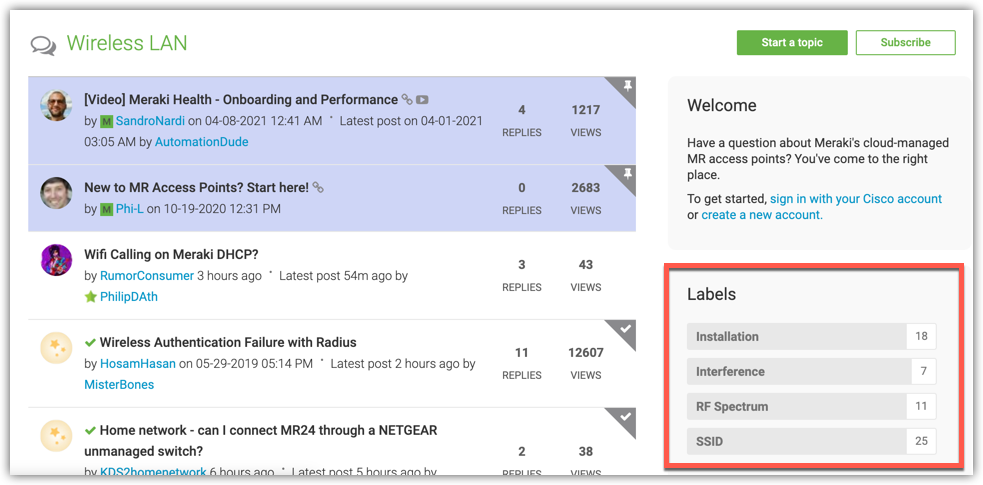Click create a new account link
Screen dimensions: 983x485
click(x=762, y=215)
